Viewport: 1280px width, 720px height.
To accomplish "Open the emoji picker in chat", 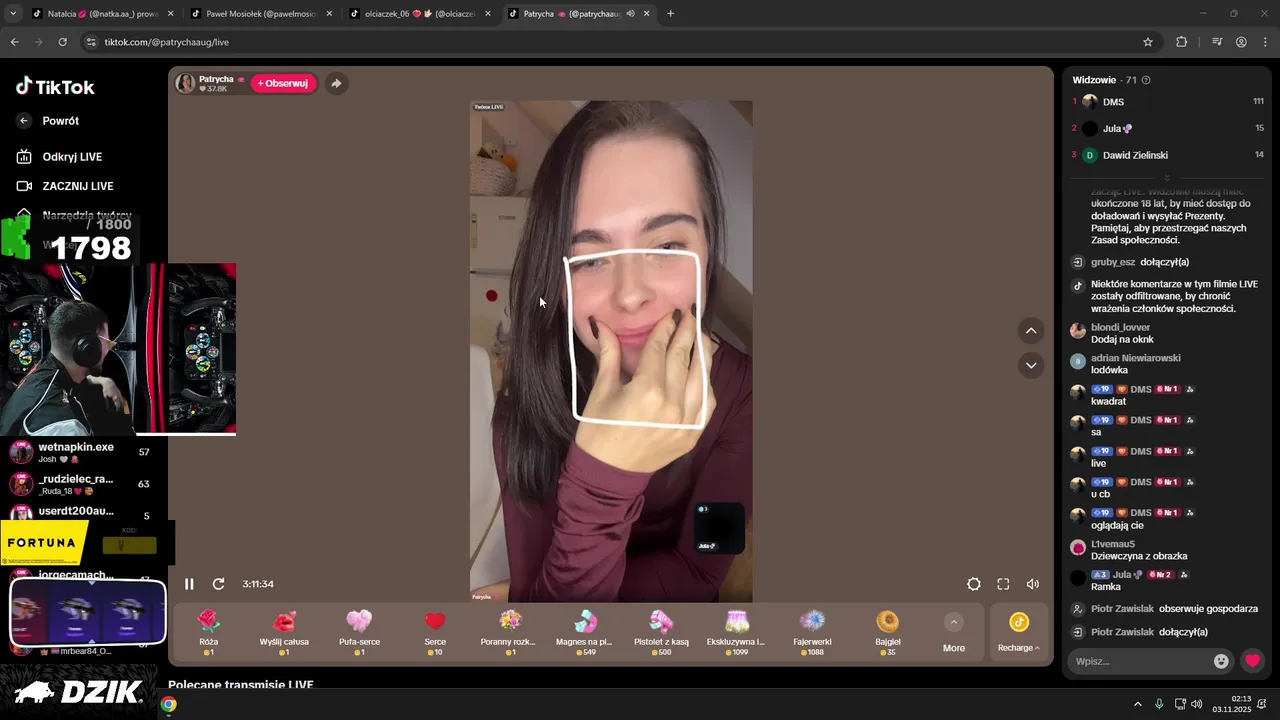I will click(1221, 661).
